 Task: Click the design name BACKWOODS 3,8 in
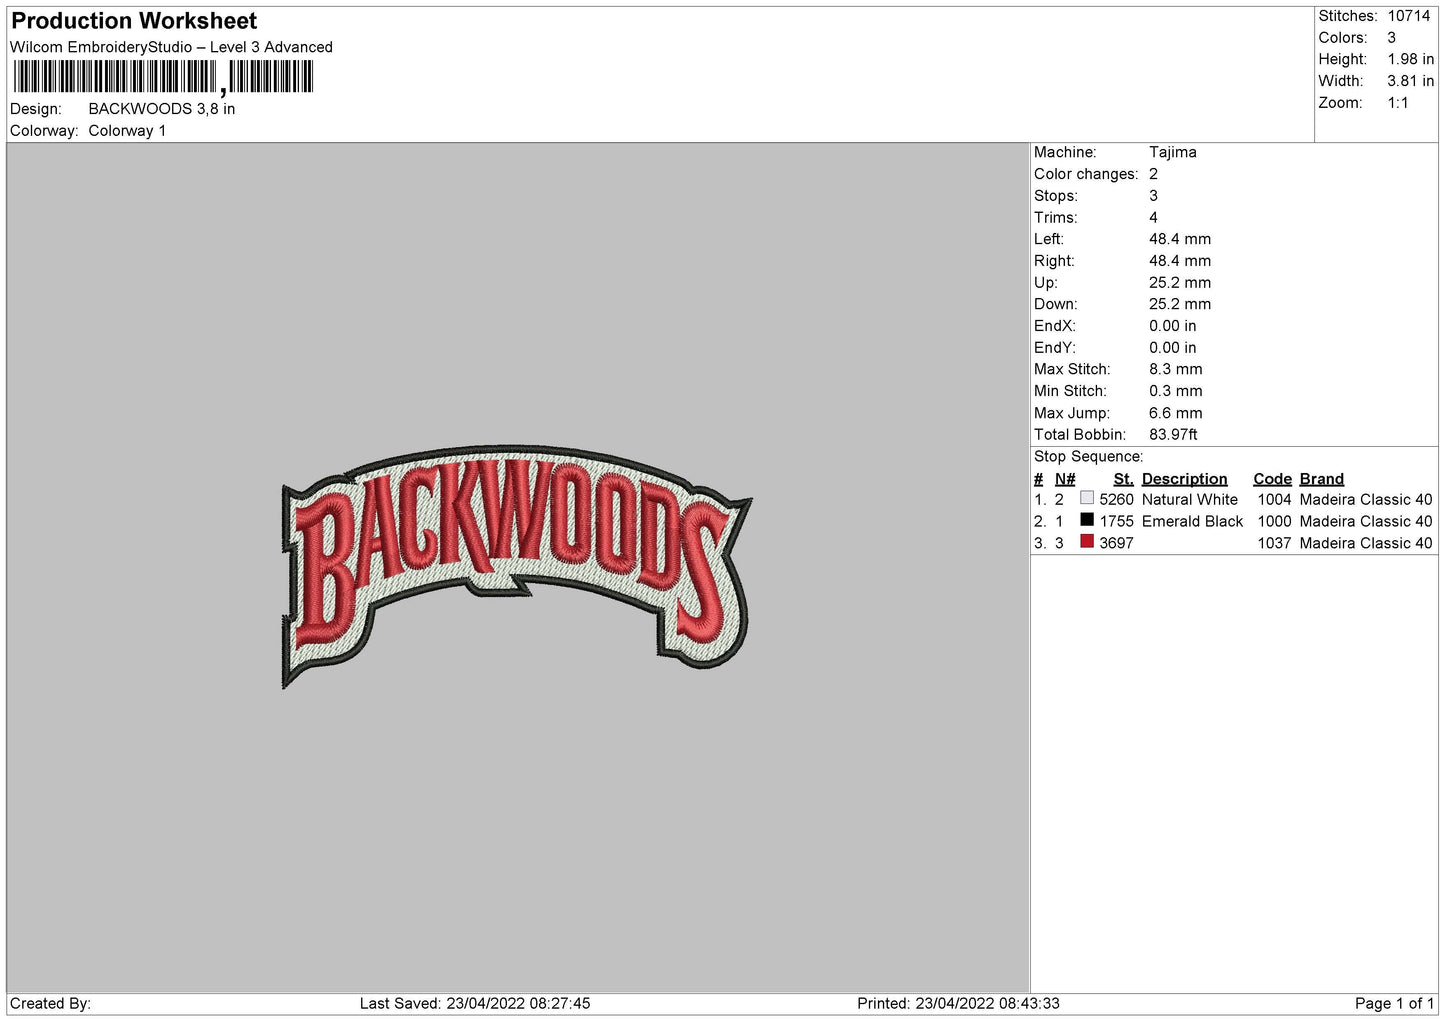point(162,109)
